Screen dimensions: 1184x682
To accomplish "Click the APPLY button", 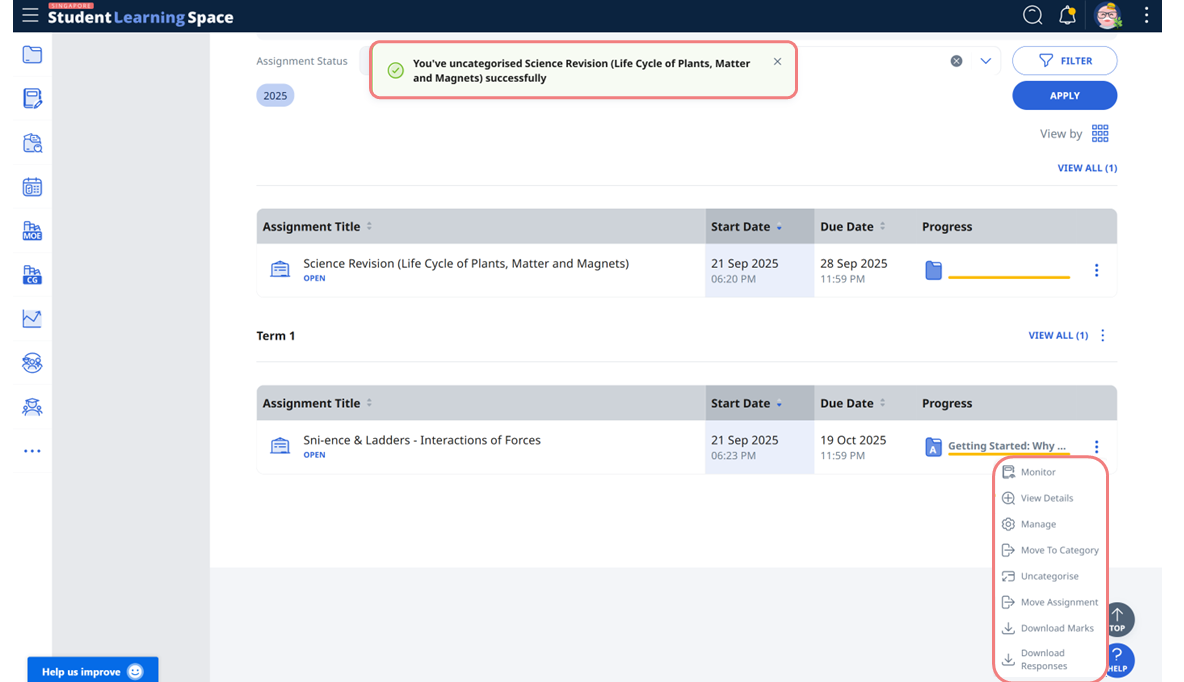I will pyautogui.click(x=1064, y=95).
